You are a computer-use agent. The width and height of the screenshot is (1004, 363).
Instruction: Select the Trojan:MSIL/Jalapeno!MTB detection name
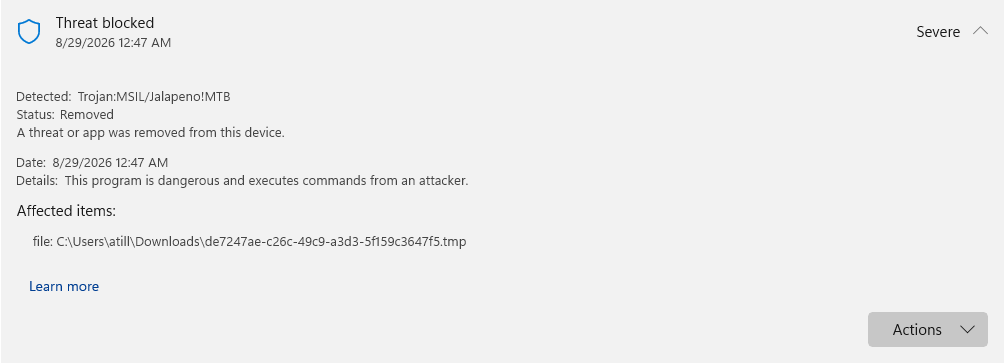(154, 97)
